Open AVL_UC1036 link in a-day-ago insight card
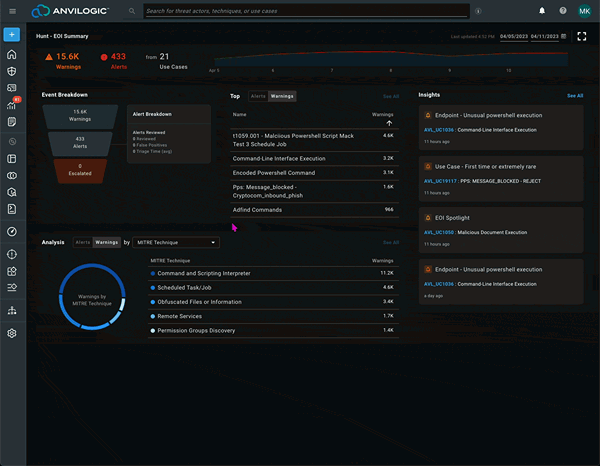 439,284
